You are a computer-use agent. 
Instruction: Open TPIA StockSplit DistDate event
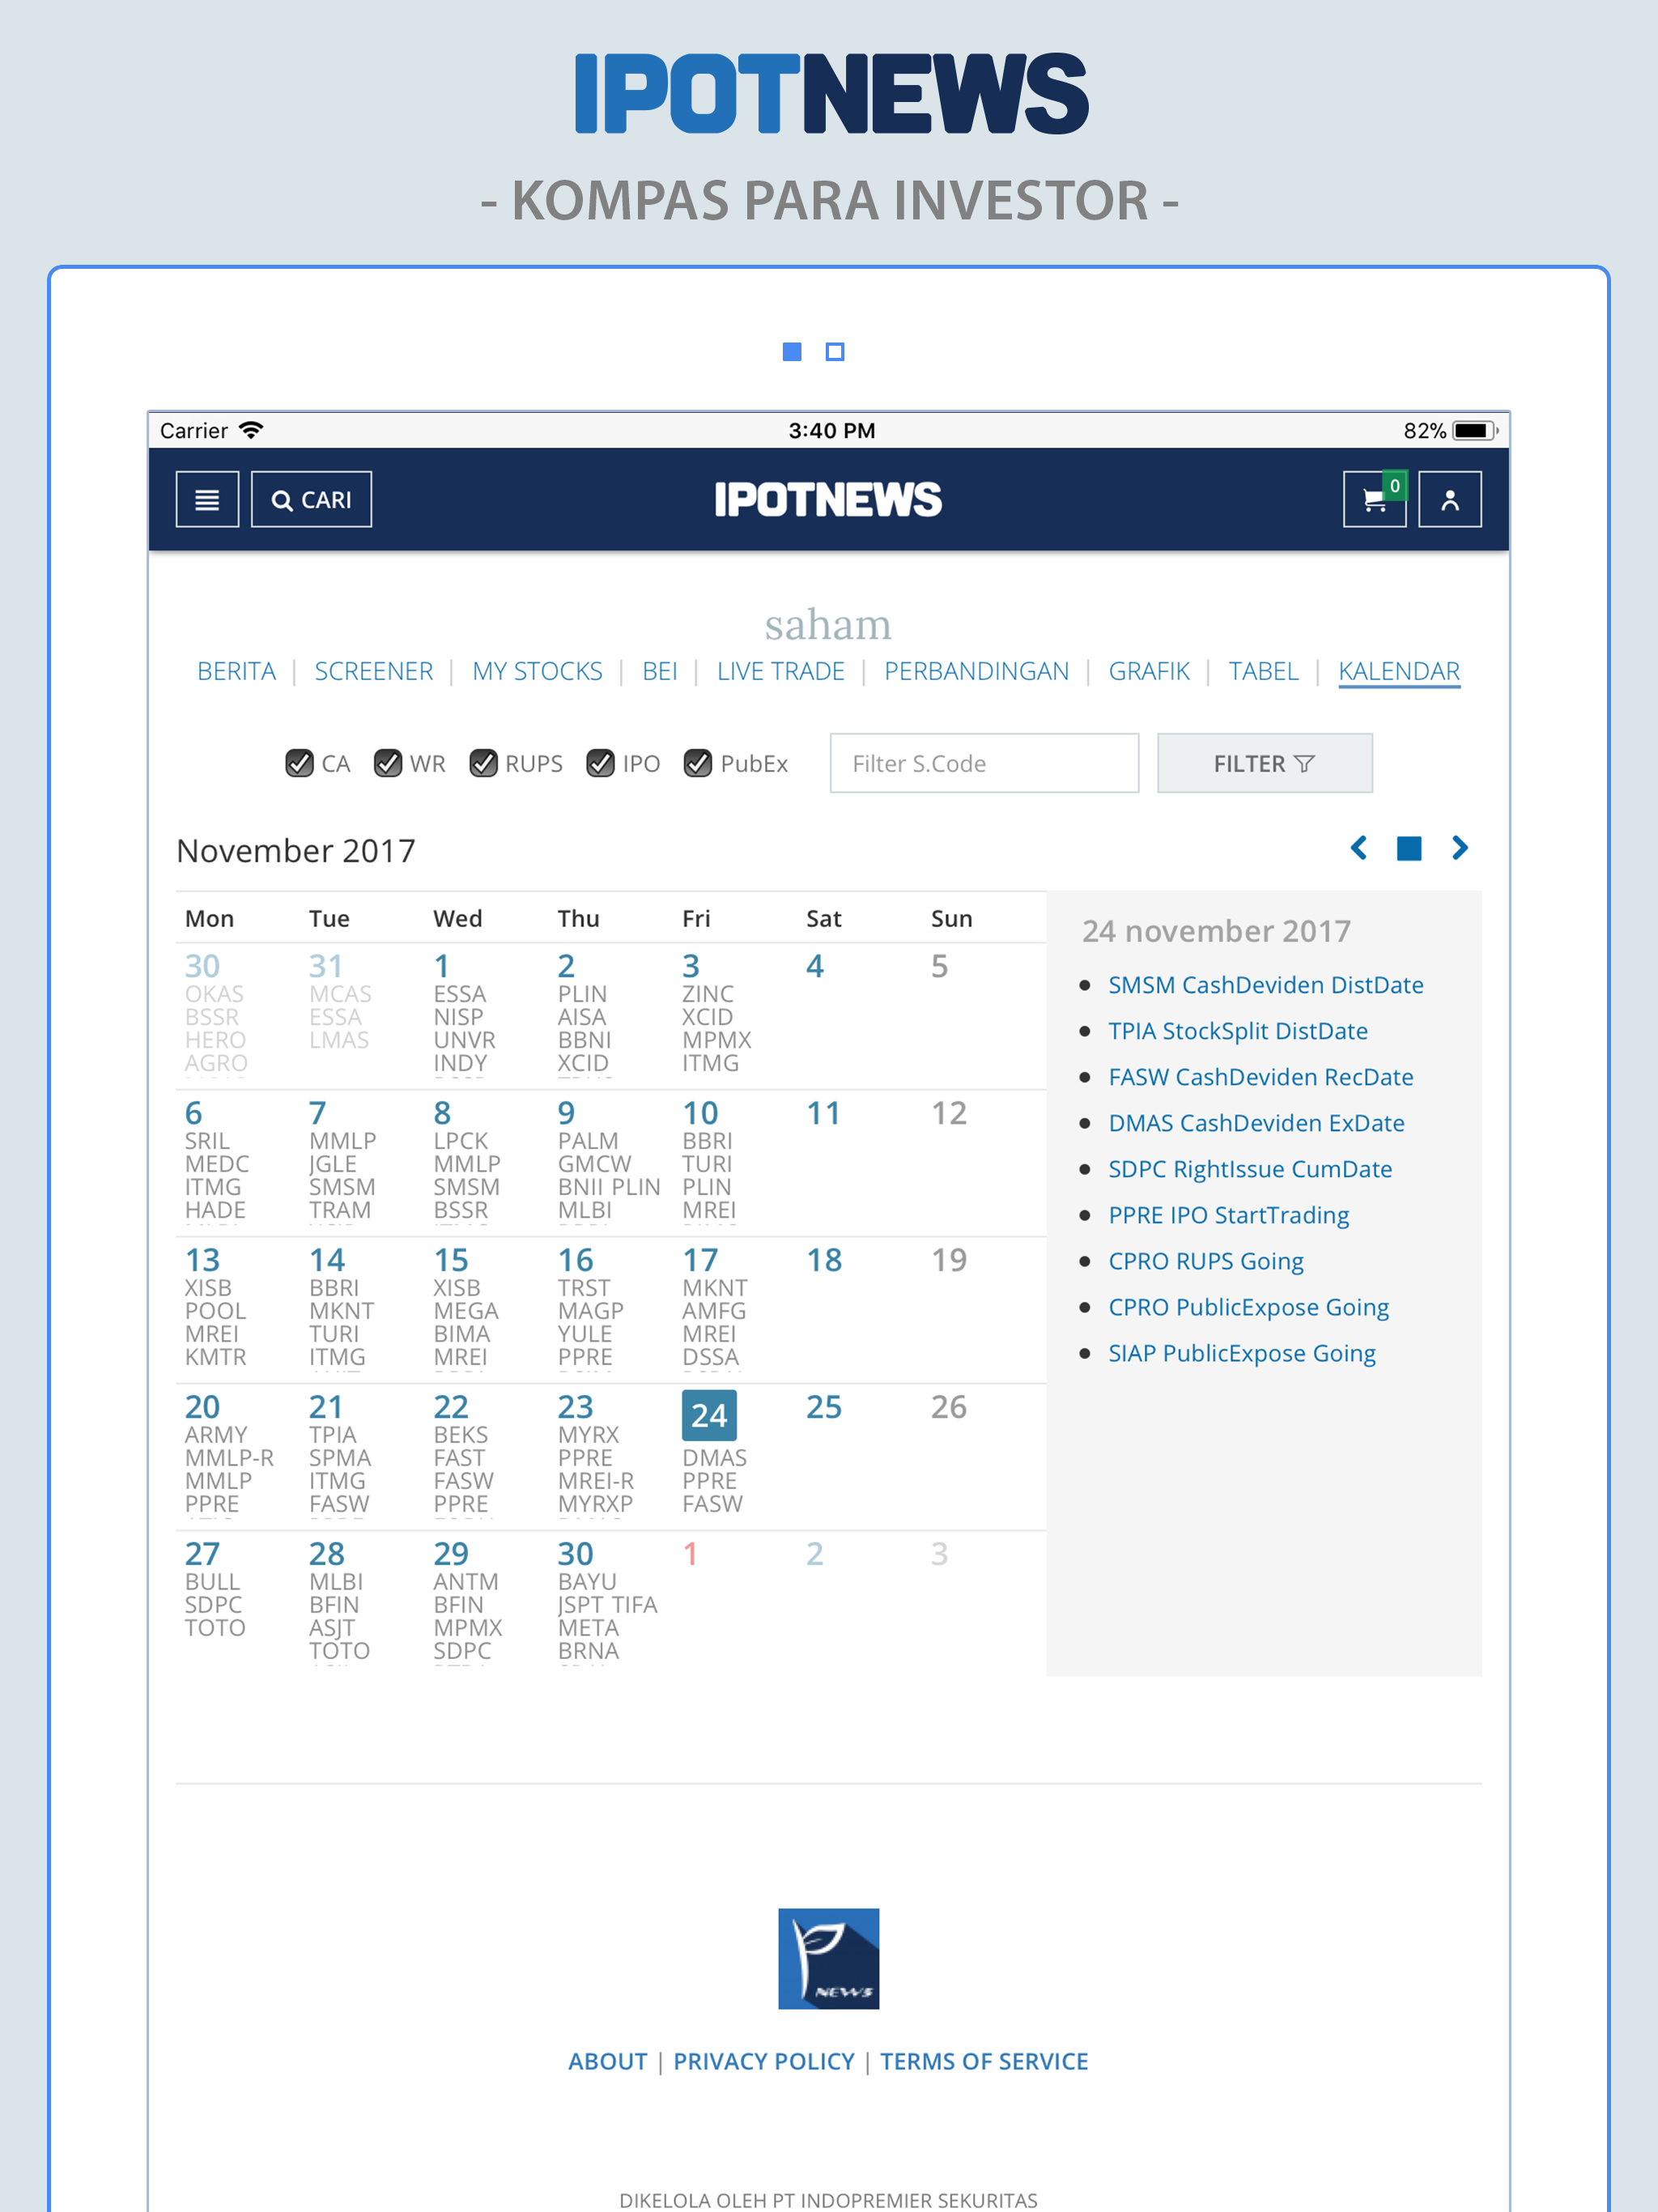click(1238, 1031)
